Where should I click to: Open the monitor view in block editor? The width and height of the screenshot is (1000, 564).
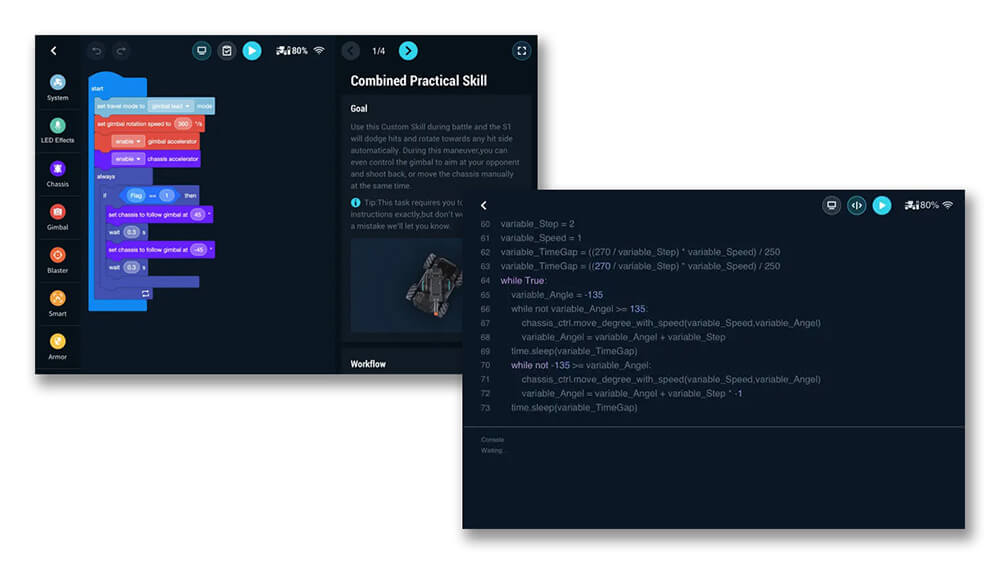pos(202,50)
